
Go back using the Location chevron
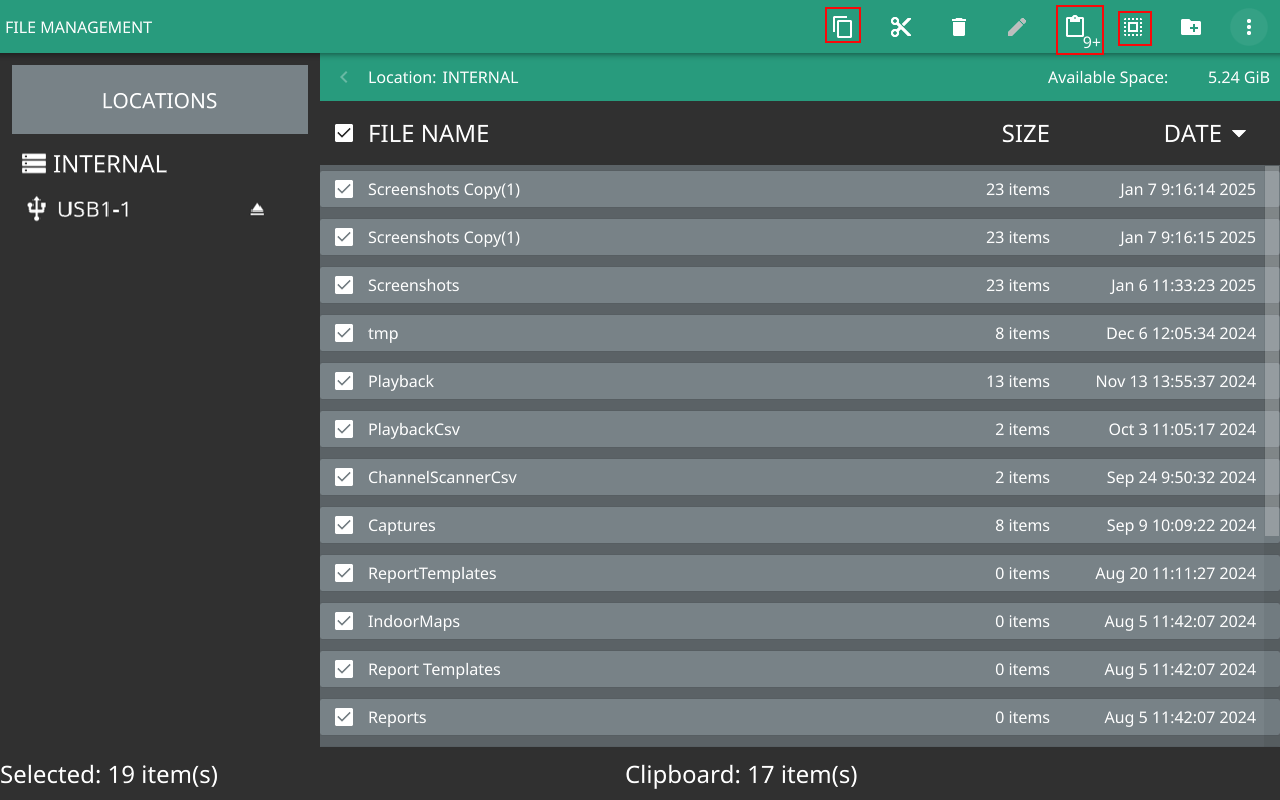click(344, 77)
